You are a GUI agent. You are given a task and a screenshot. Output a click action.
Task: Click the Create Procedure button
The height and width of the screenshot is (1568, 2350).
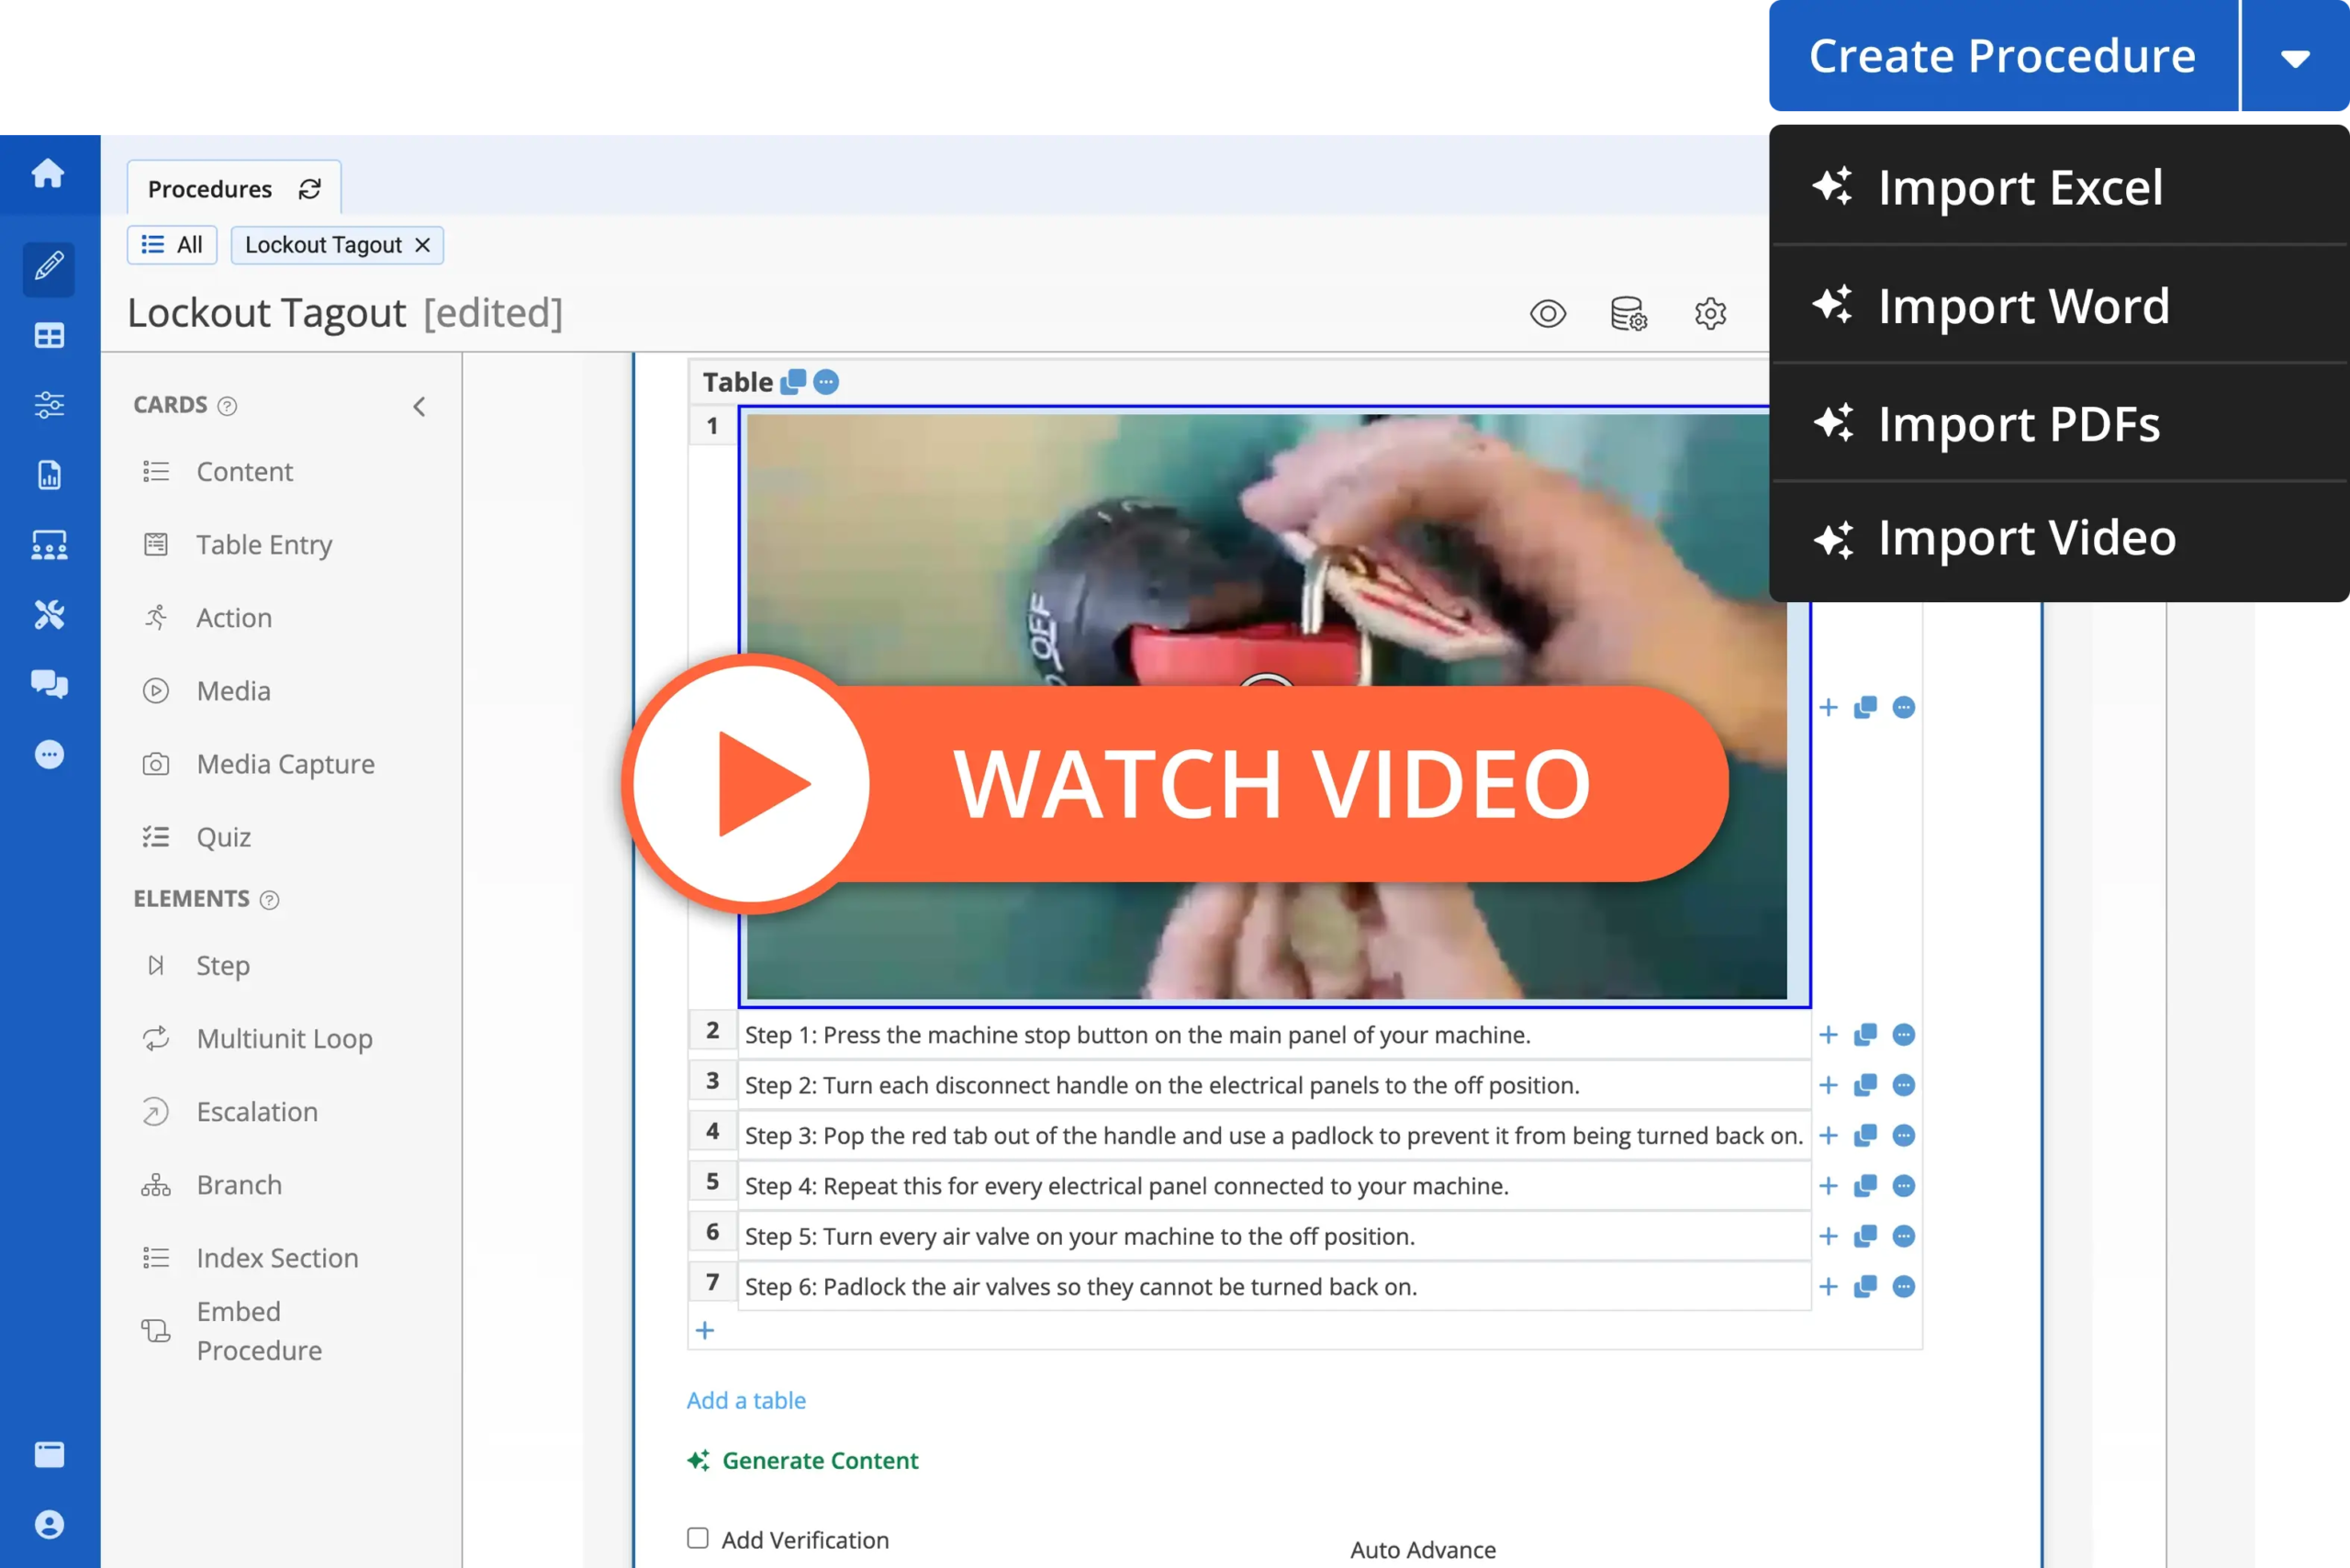pos(2003,56)
